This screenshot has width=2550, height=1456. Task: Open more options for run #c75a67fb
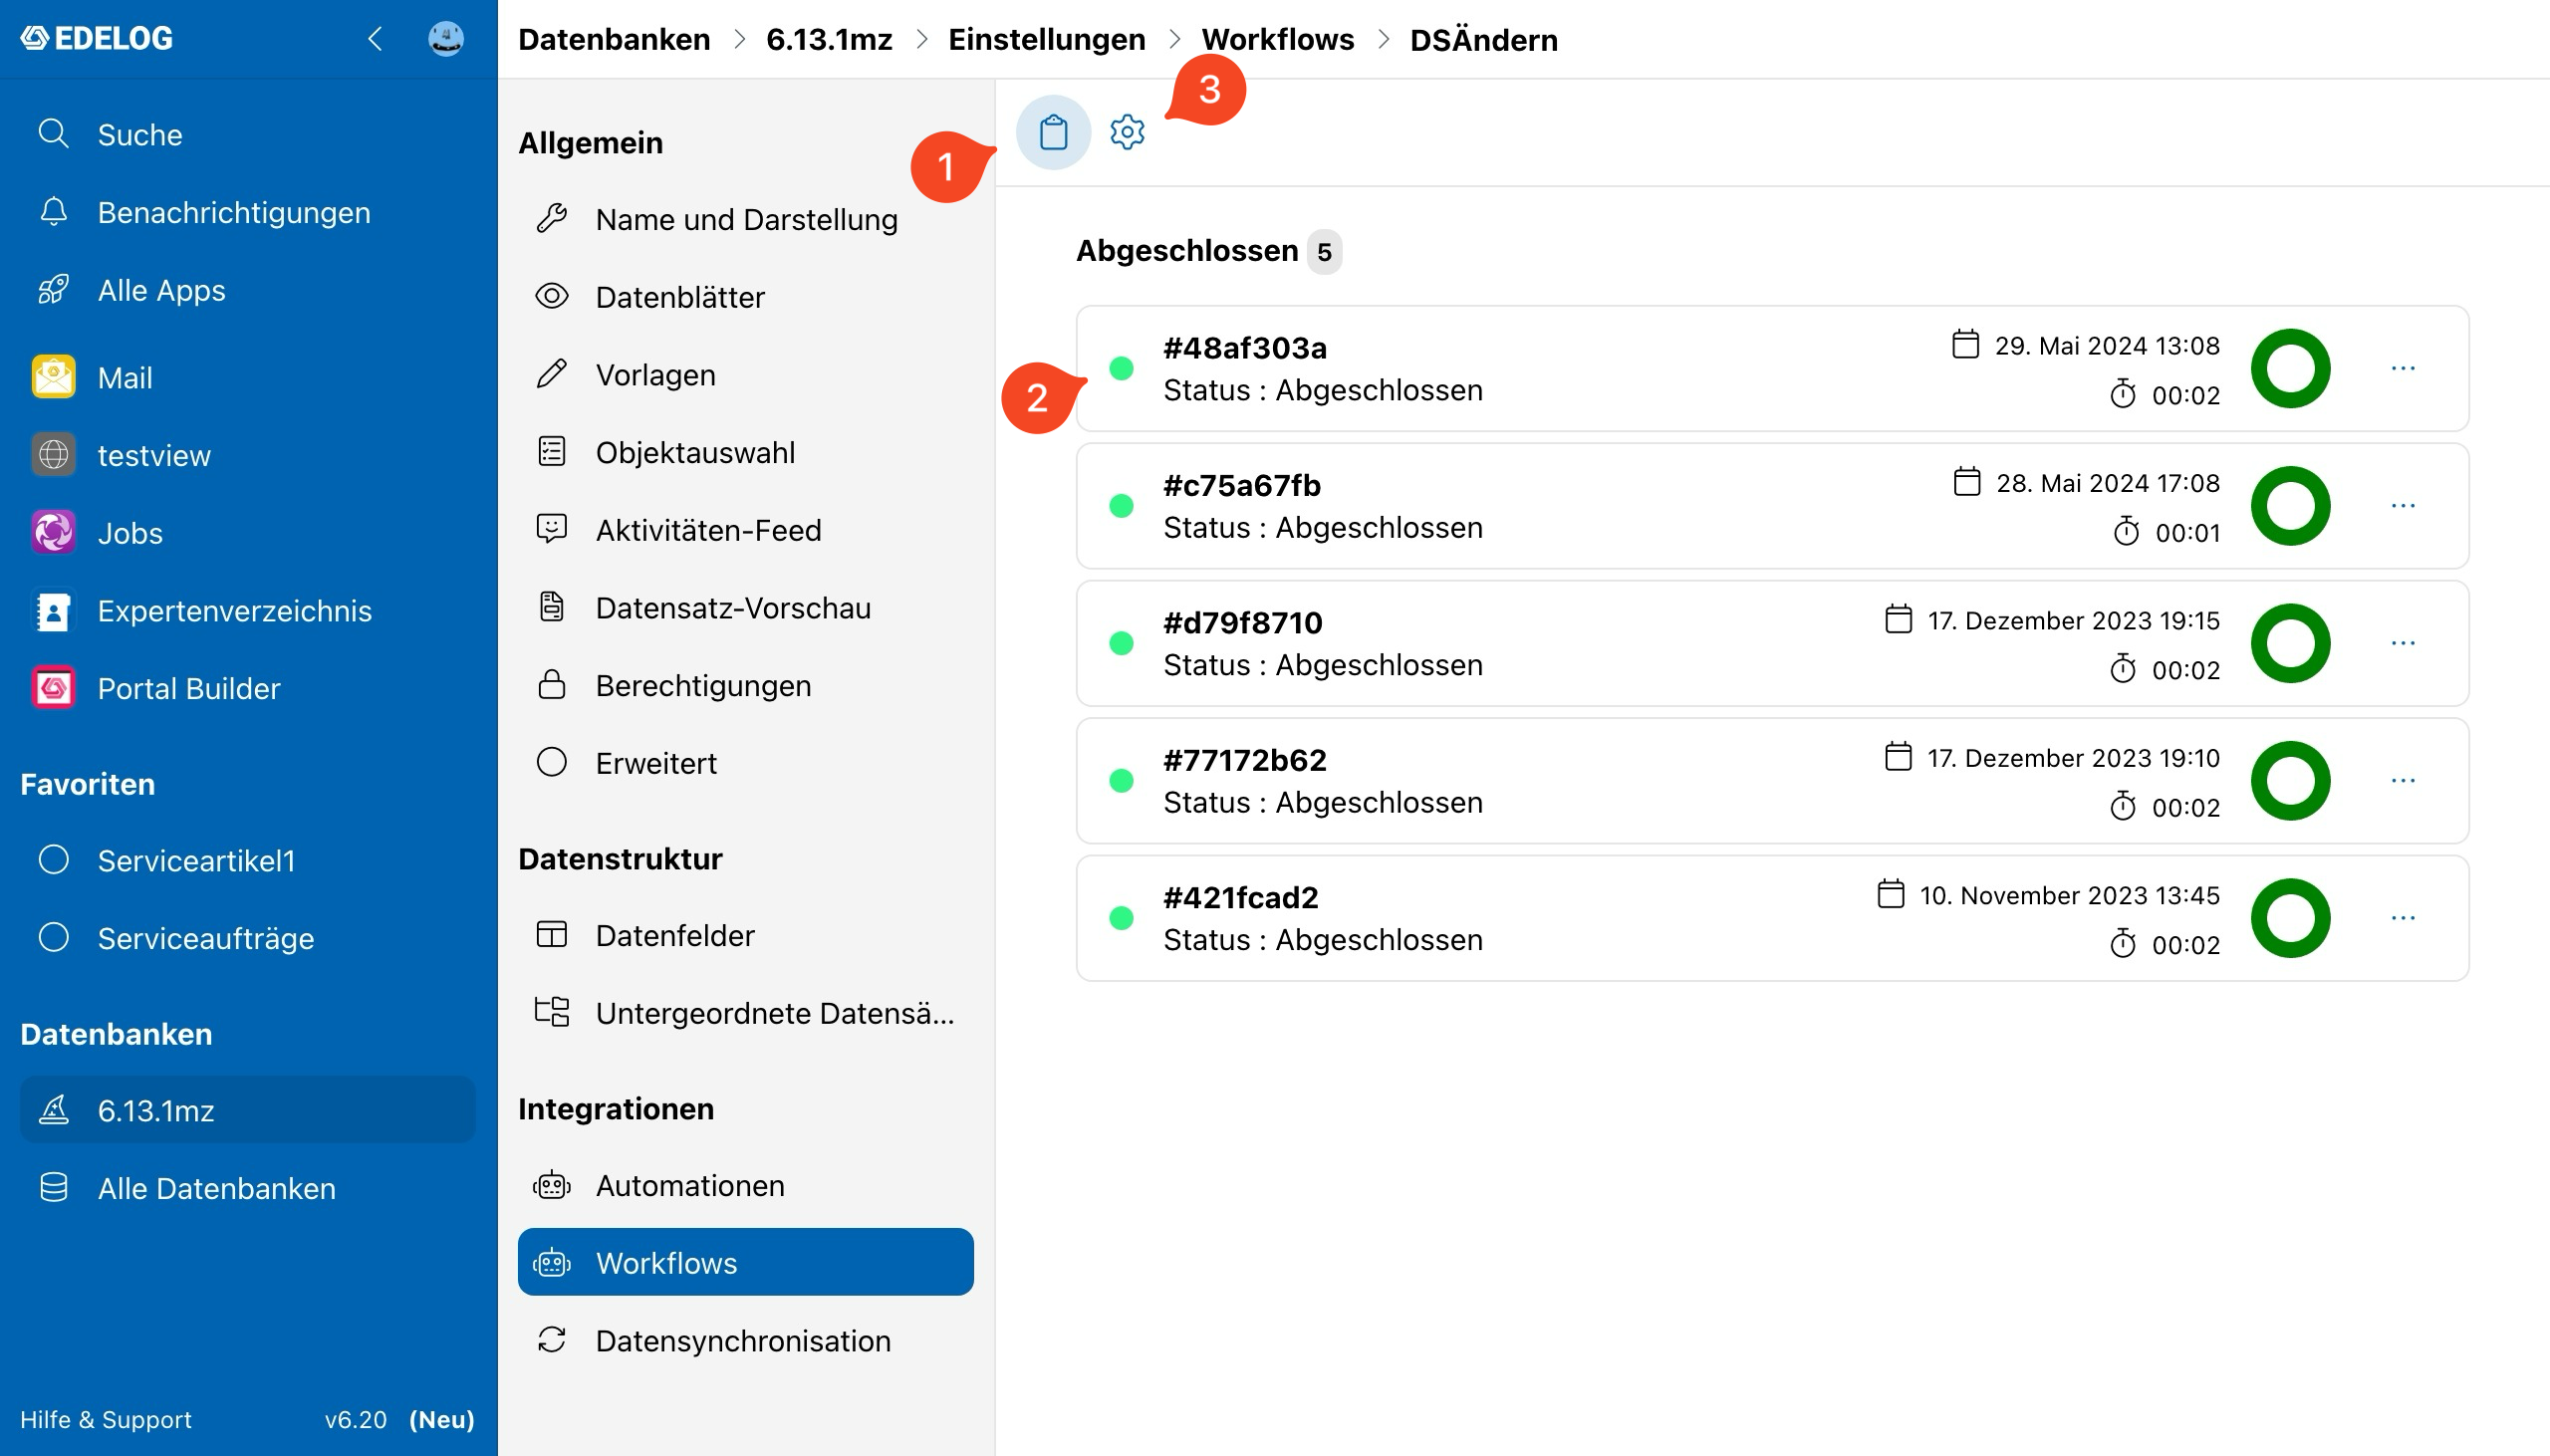pos(2402,506)
